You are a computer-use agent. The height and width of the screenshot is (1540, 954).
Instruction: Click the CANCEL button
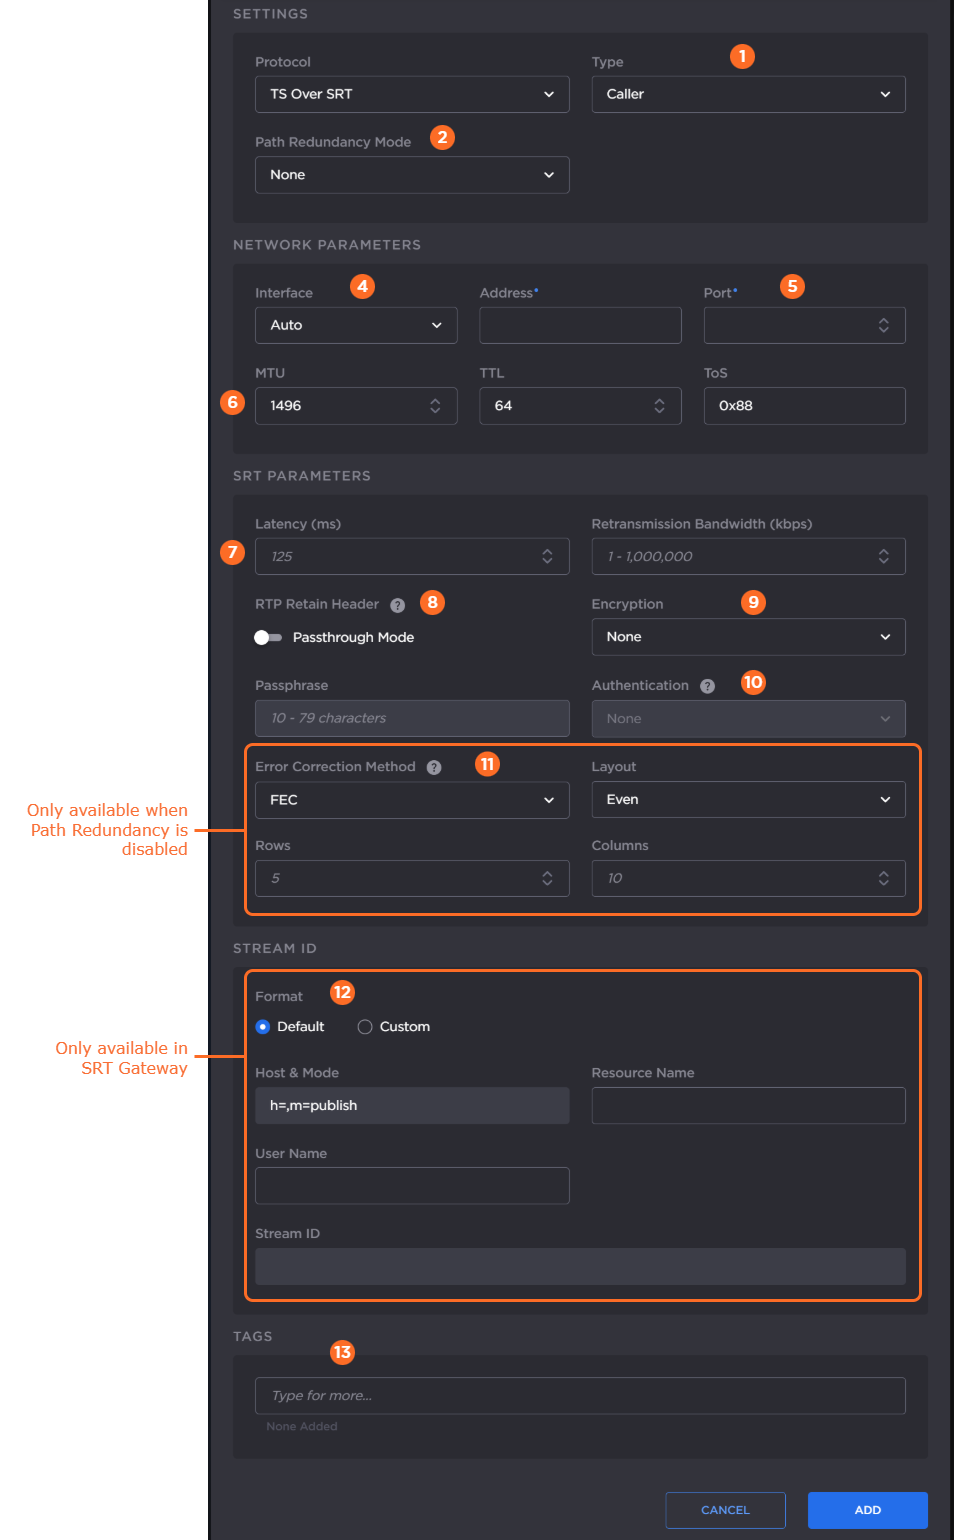click(725, 1510)
